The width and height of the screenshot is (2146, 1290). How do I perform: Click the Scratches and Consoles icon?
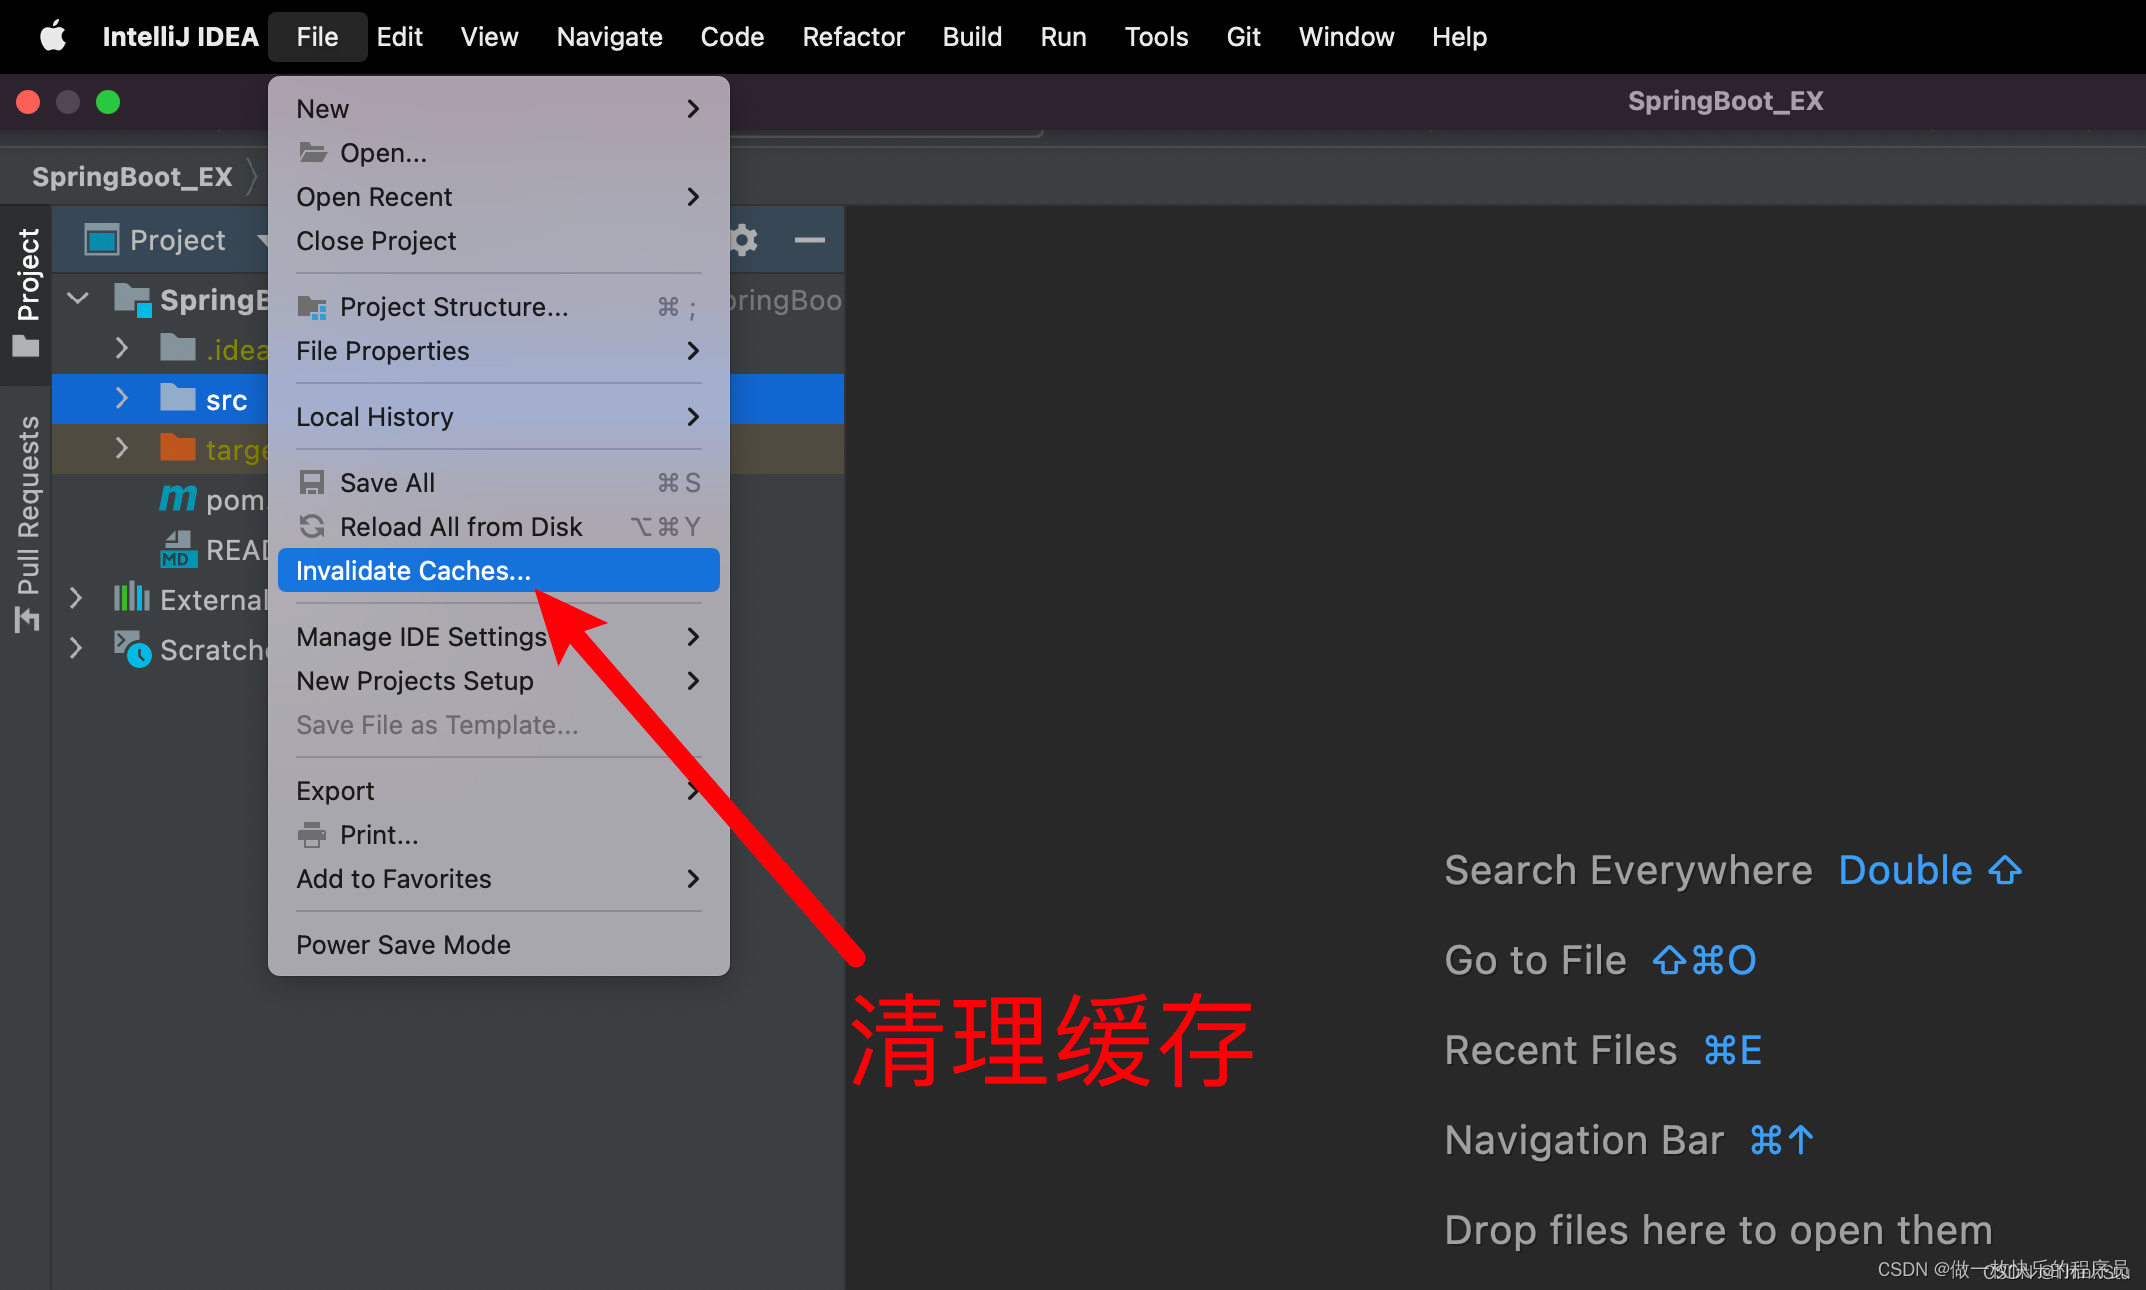pyautogui.click(x=132, y=648)
